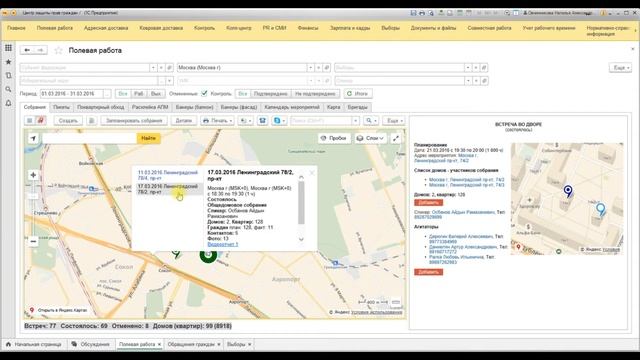640x360 pixels.
Task: Click the copy document icon beside Создать
Action: pyautogui.click(x=91, y=121)
